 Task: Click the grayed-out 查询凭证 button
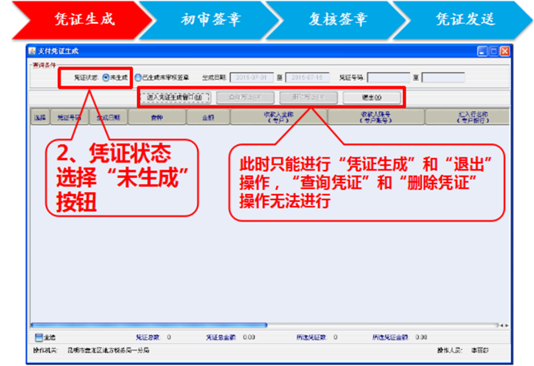pyautogui.click(x=245, y=97)
